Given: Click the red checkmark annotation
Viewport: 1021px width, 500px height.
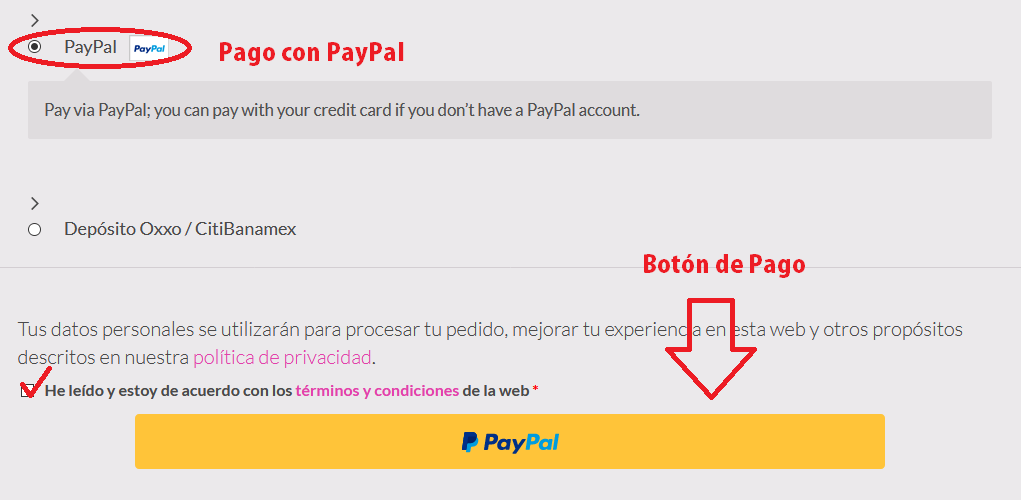Looking at the screenshot, I should (36, 382).
